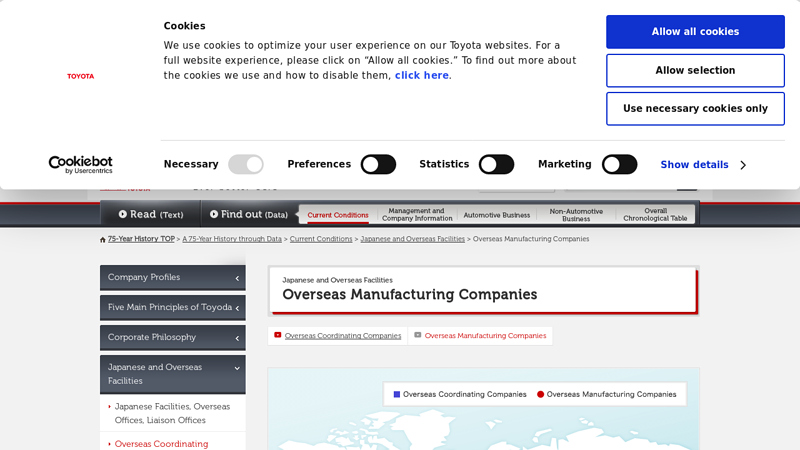This screenshot has width=800, height=450.
Task: Open Overseas Coordinating sidebar link
Action: 161,444
